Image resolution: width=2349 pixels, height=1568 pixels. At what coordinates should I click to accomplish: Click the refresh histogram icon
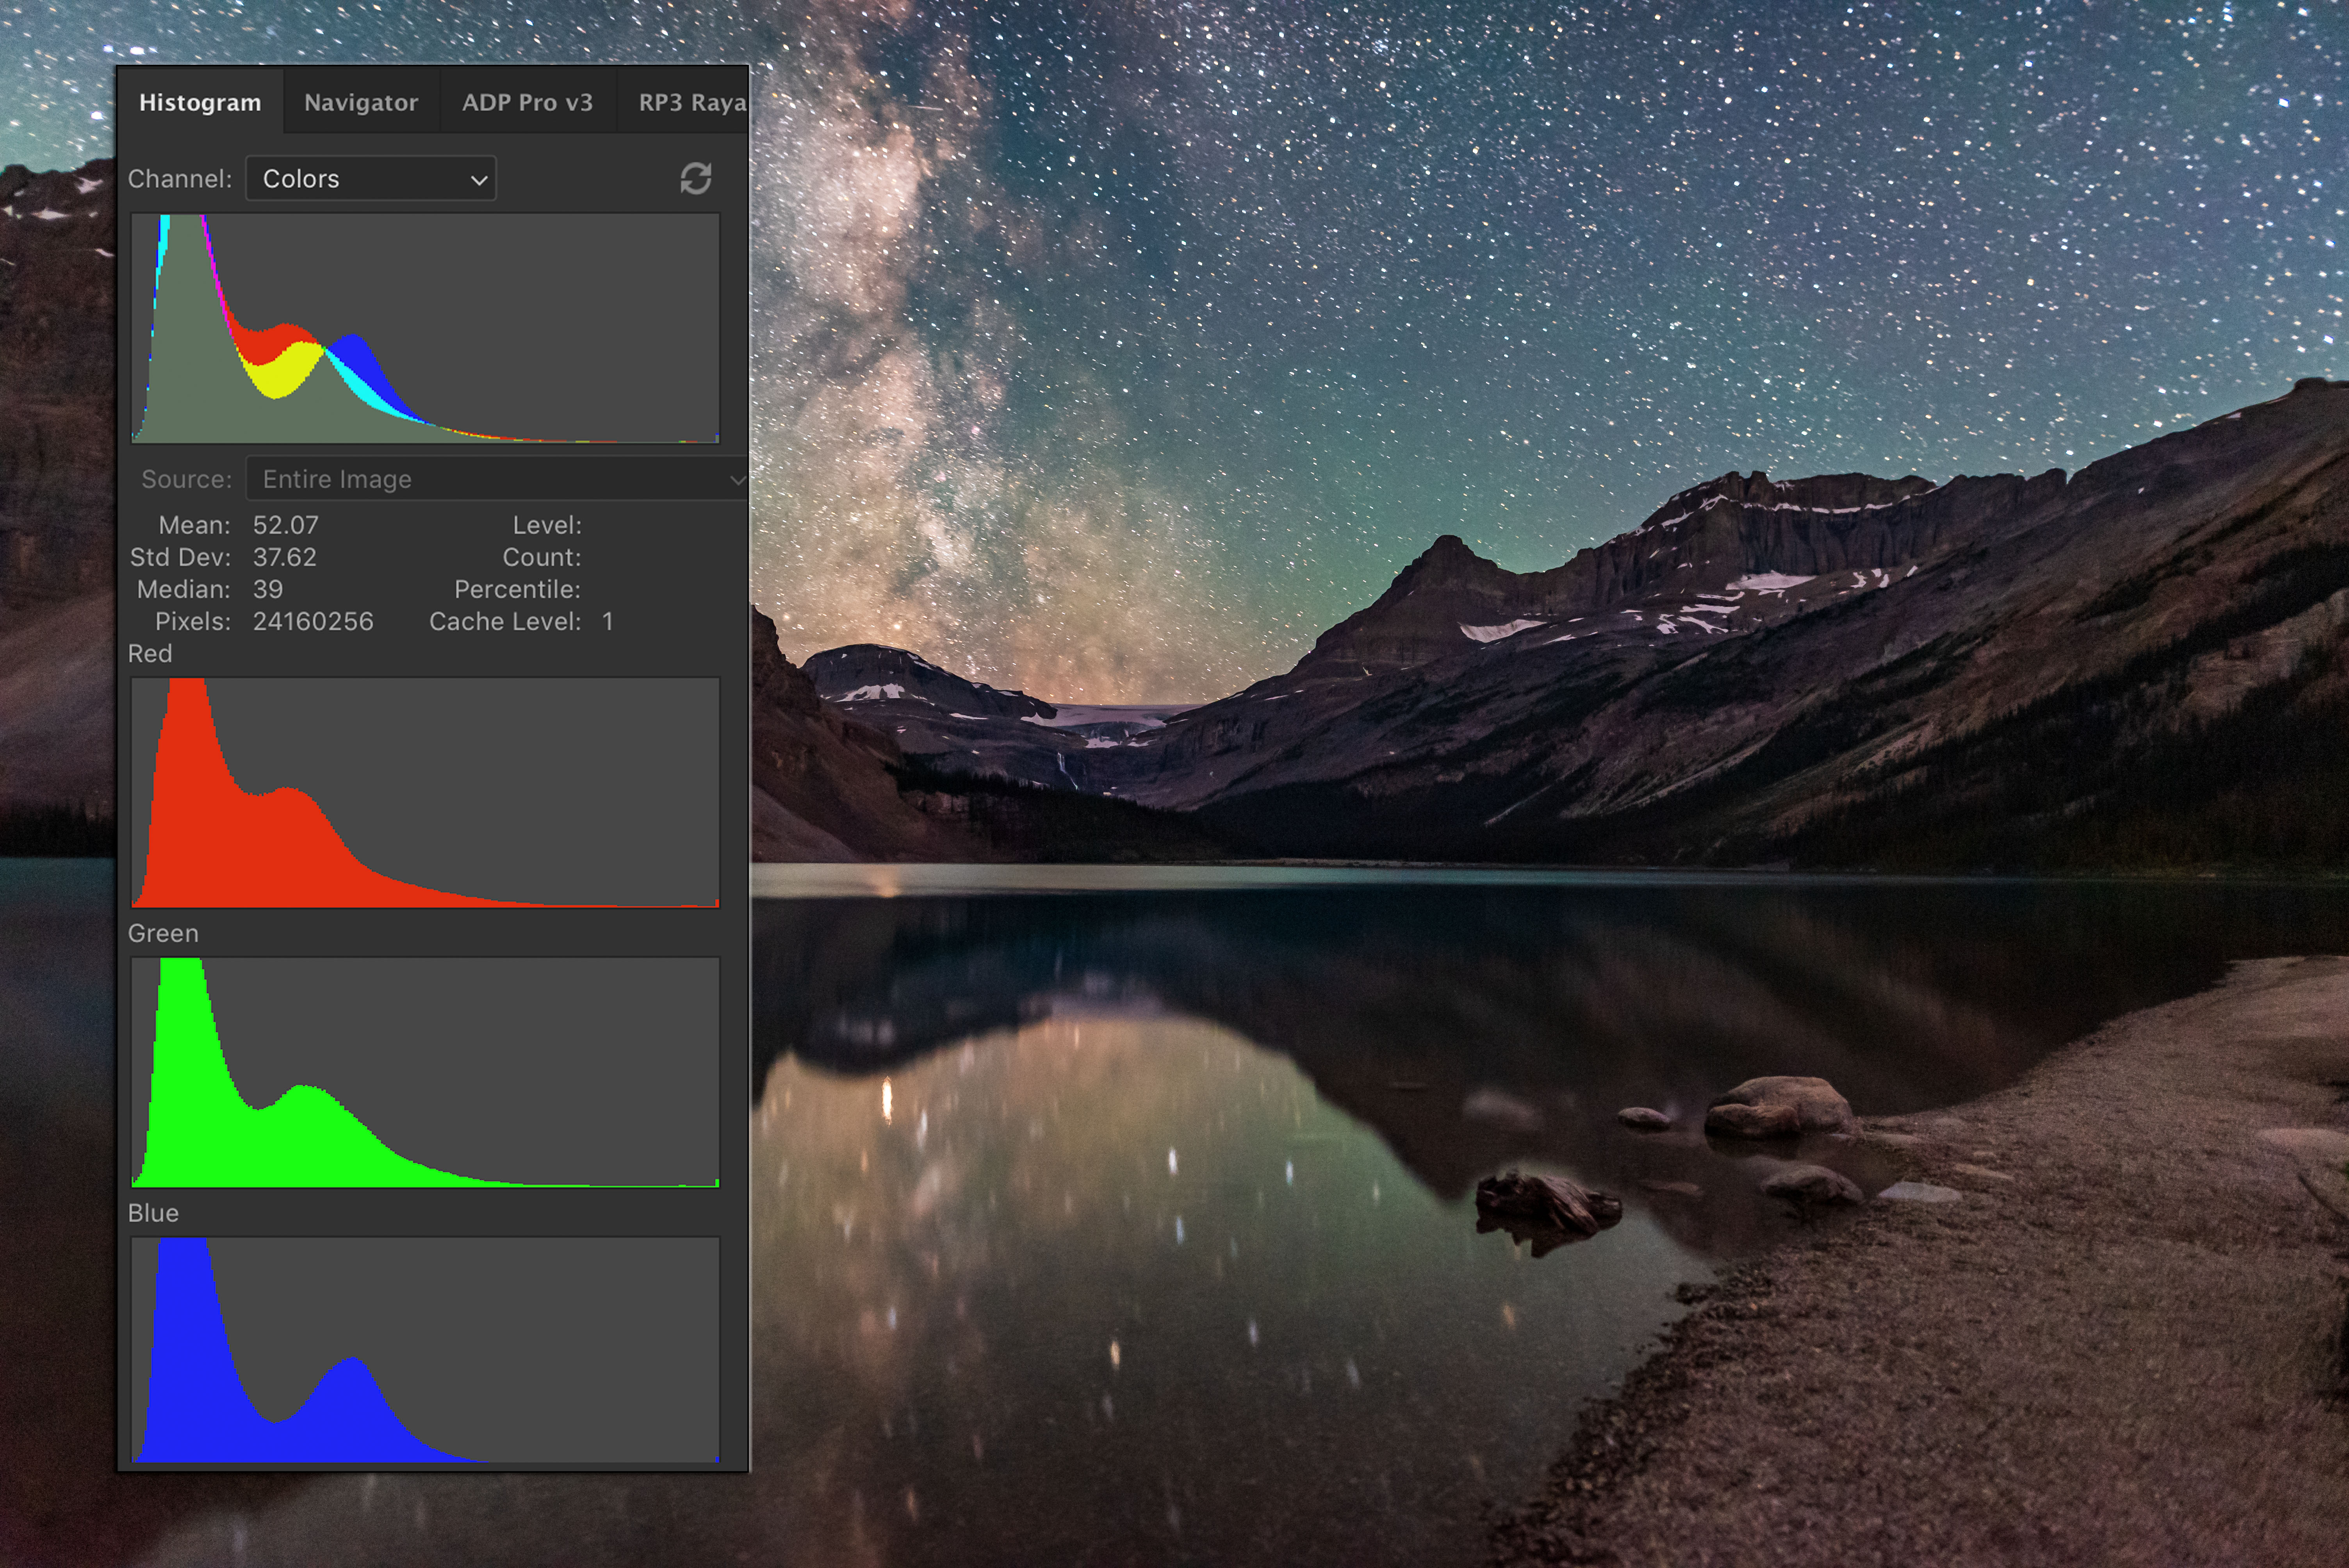[x=695, y=179]
